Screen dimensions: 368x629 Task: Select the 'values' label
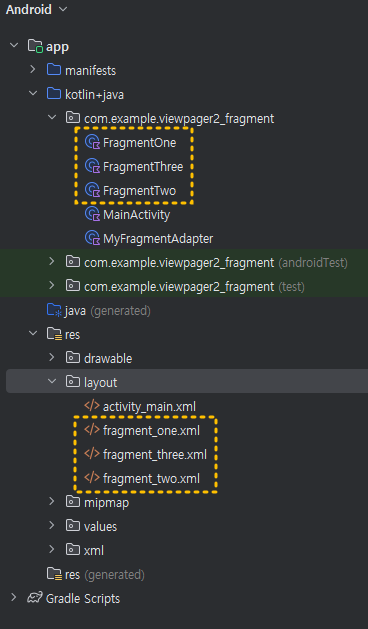pyautogui.click(x=100, y=526)
